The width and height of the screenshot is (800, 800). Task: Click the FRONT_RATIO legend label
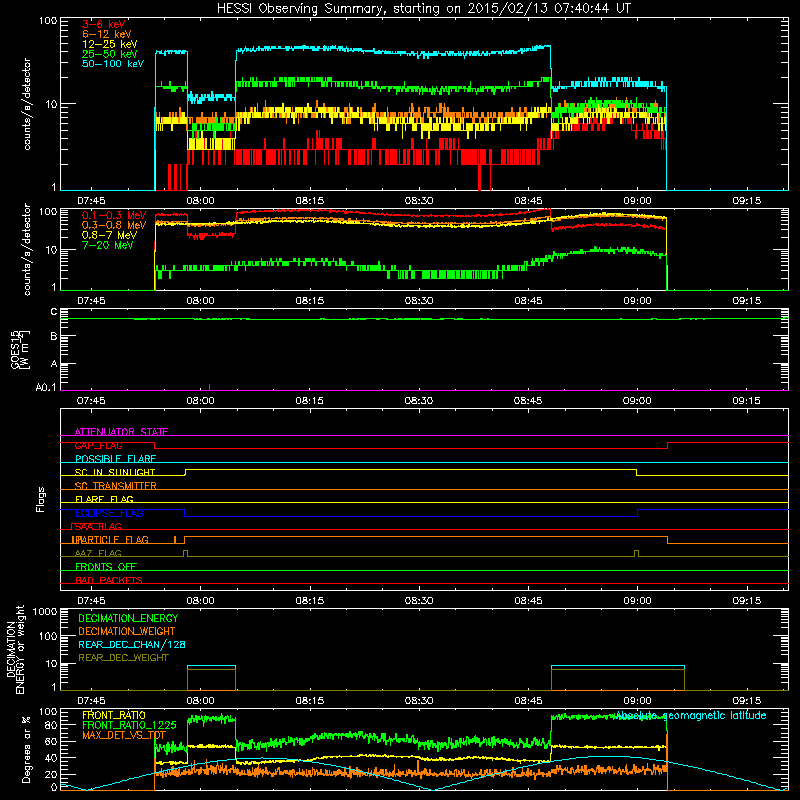pos(114,716)
